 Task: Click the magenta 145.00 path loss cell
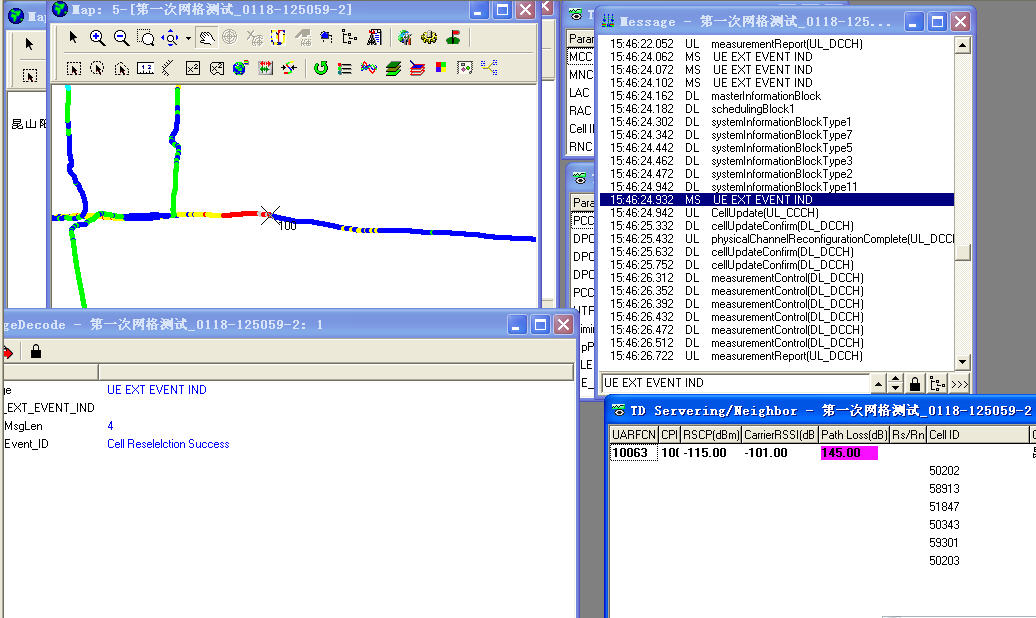pos(849,453)
